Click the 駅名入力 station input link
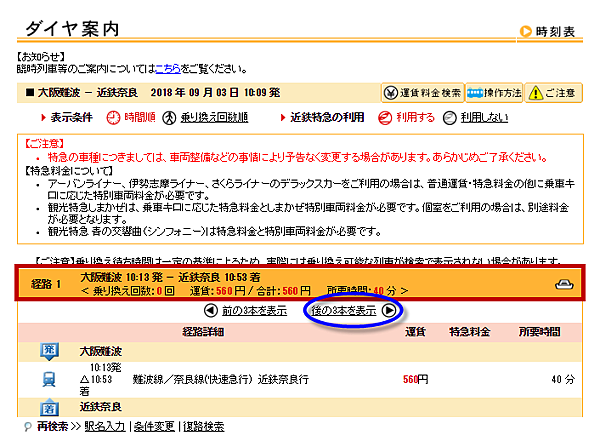 pyautogui.click(x=104, y=426)
